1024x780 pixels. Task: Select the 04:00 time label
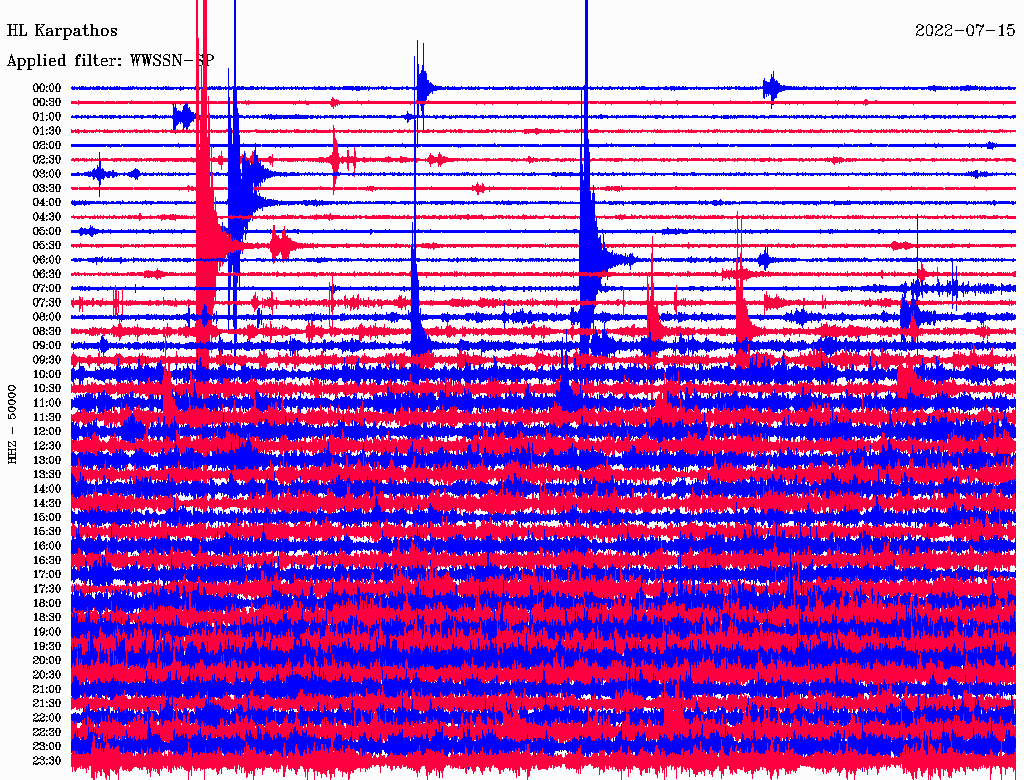pyautogui.click(x=47, y=203)
